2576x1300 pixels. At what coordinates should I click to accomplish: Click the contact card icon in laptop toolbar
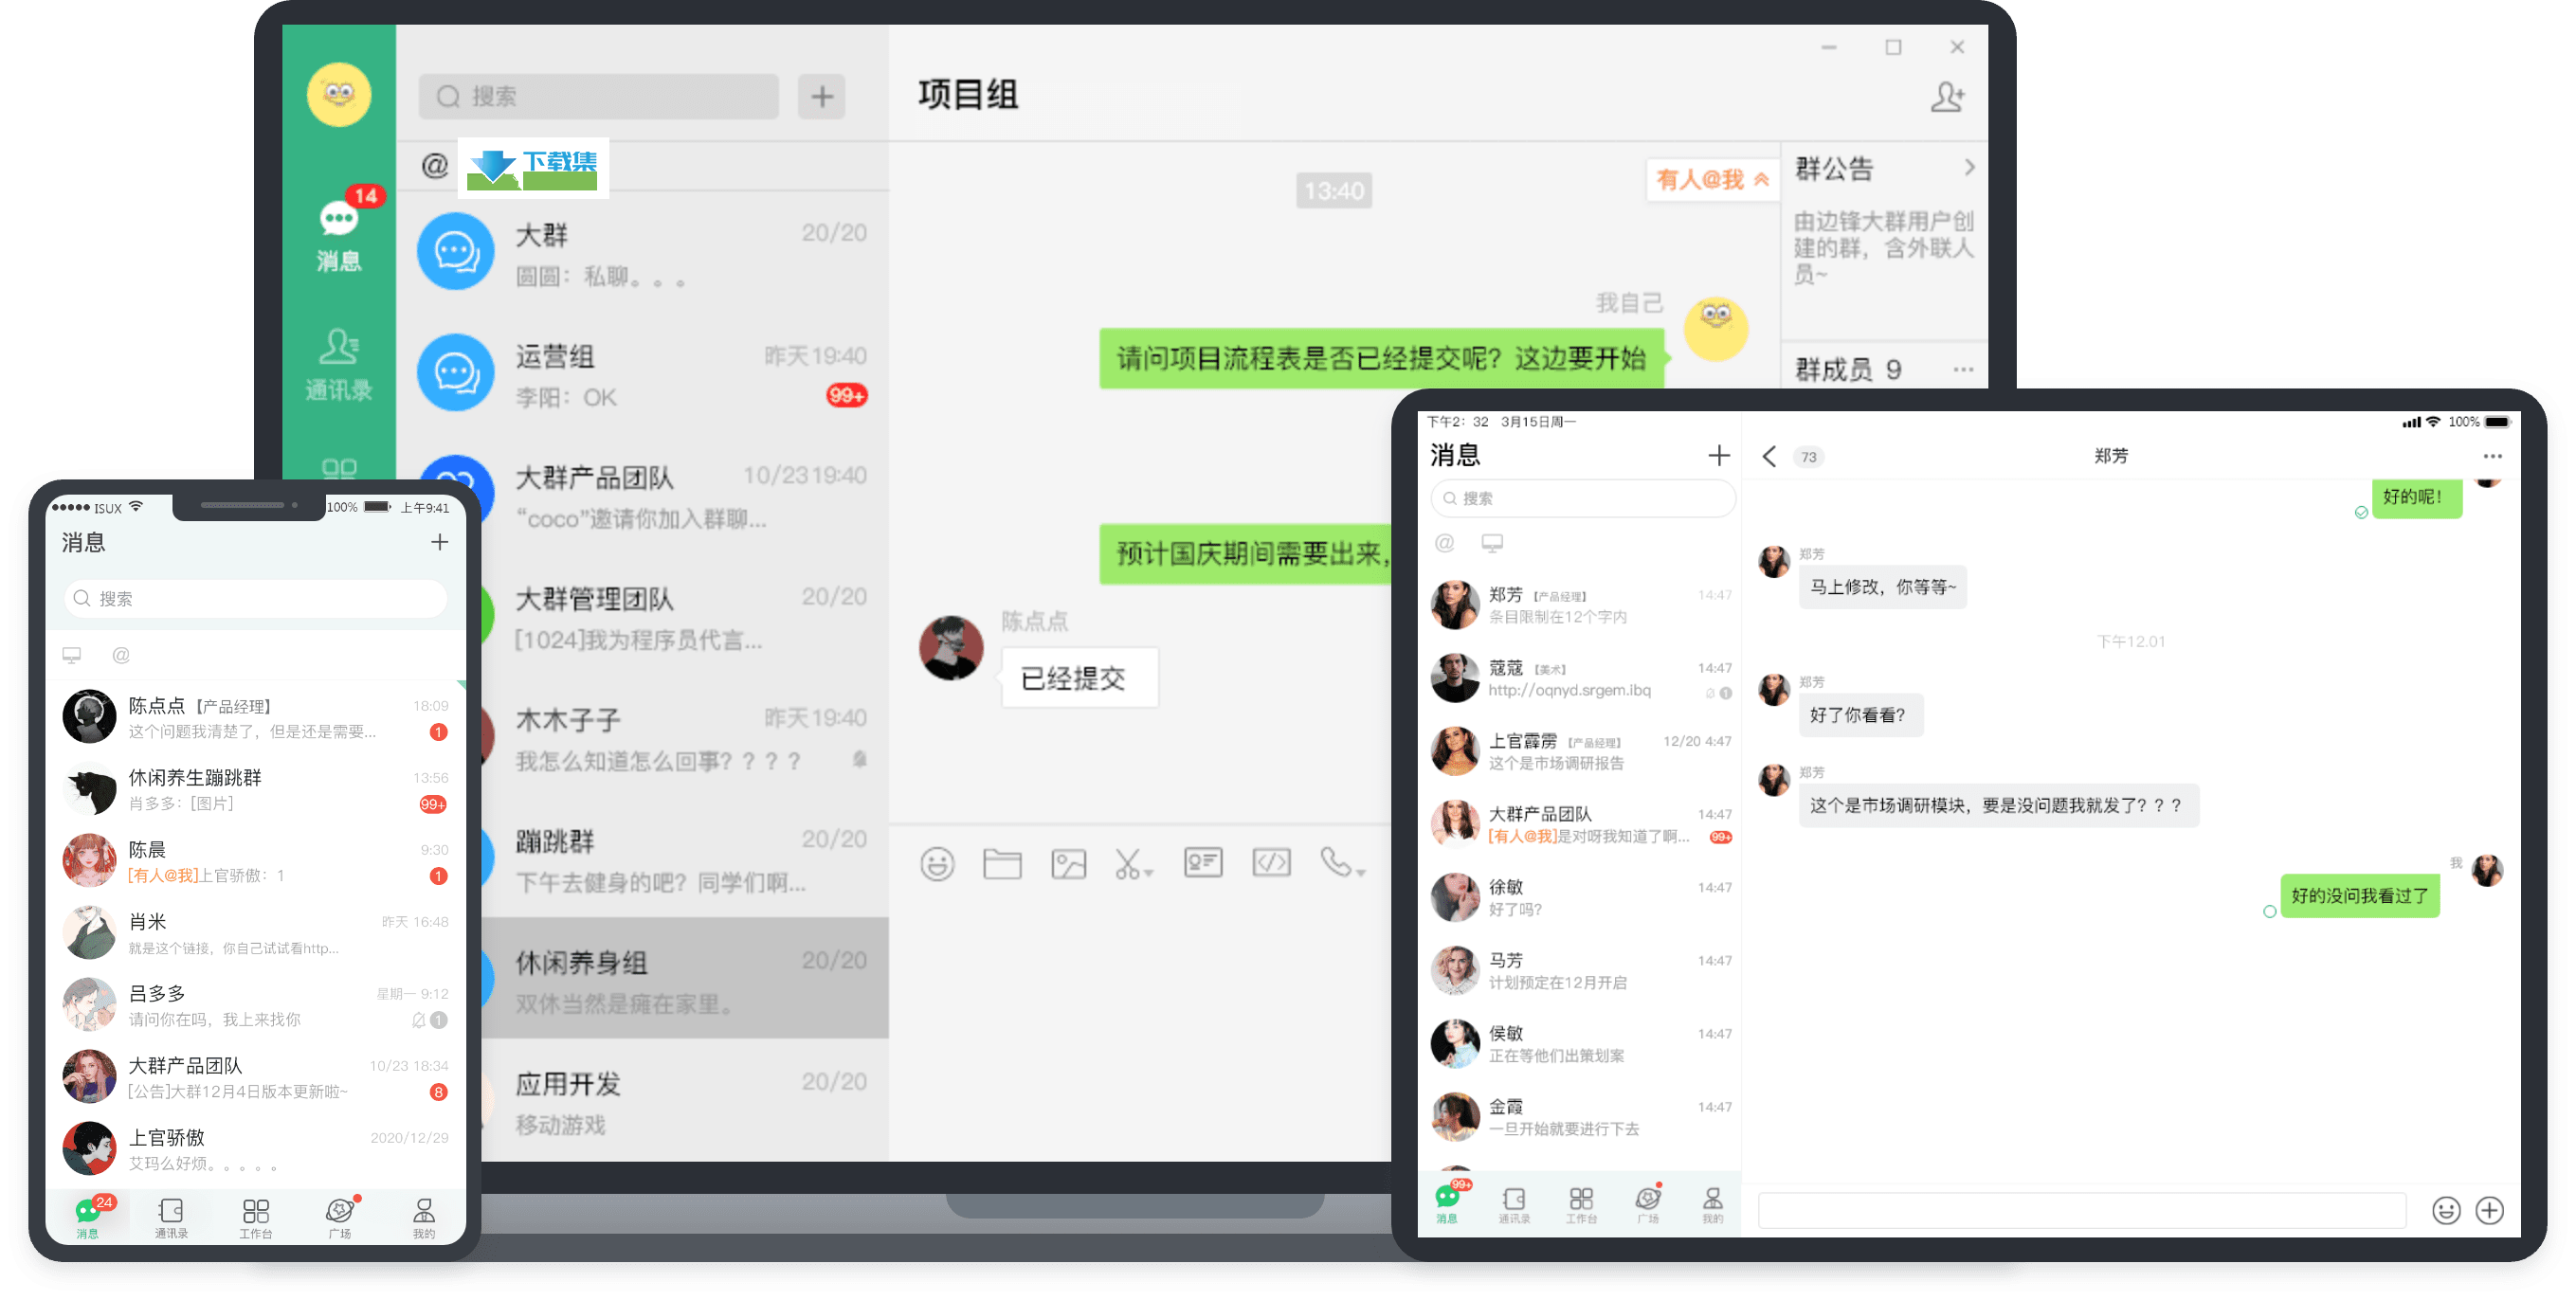tap(1203, 862)
